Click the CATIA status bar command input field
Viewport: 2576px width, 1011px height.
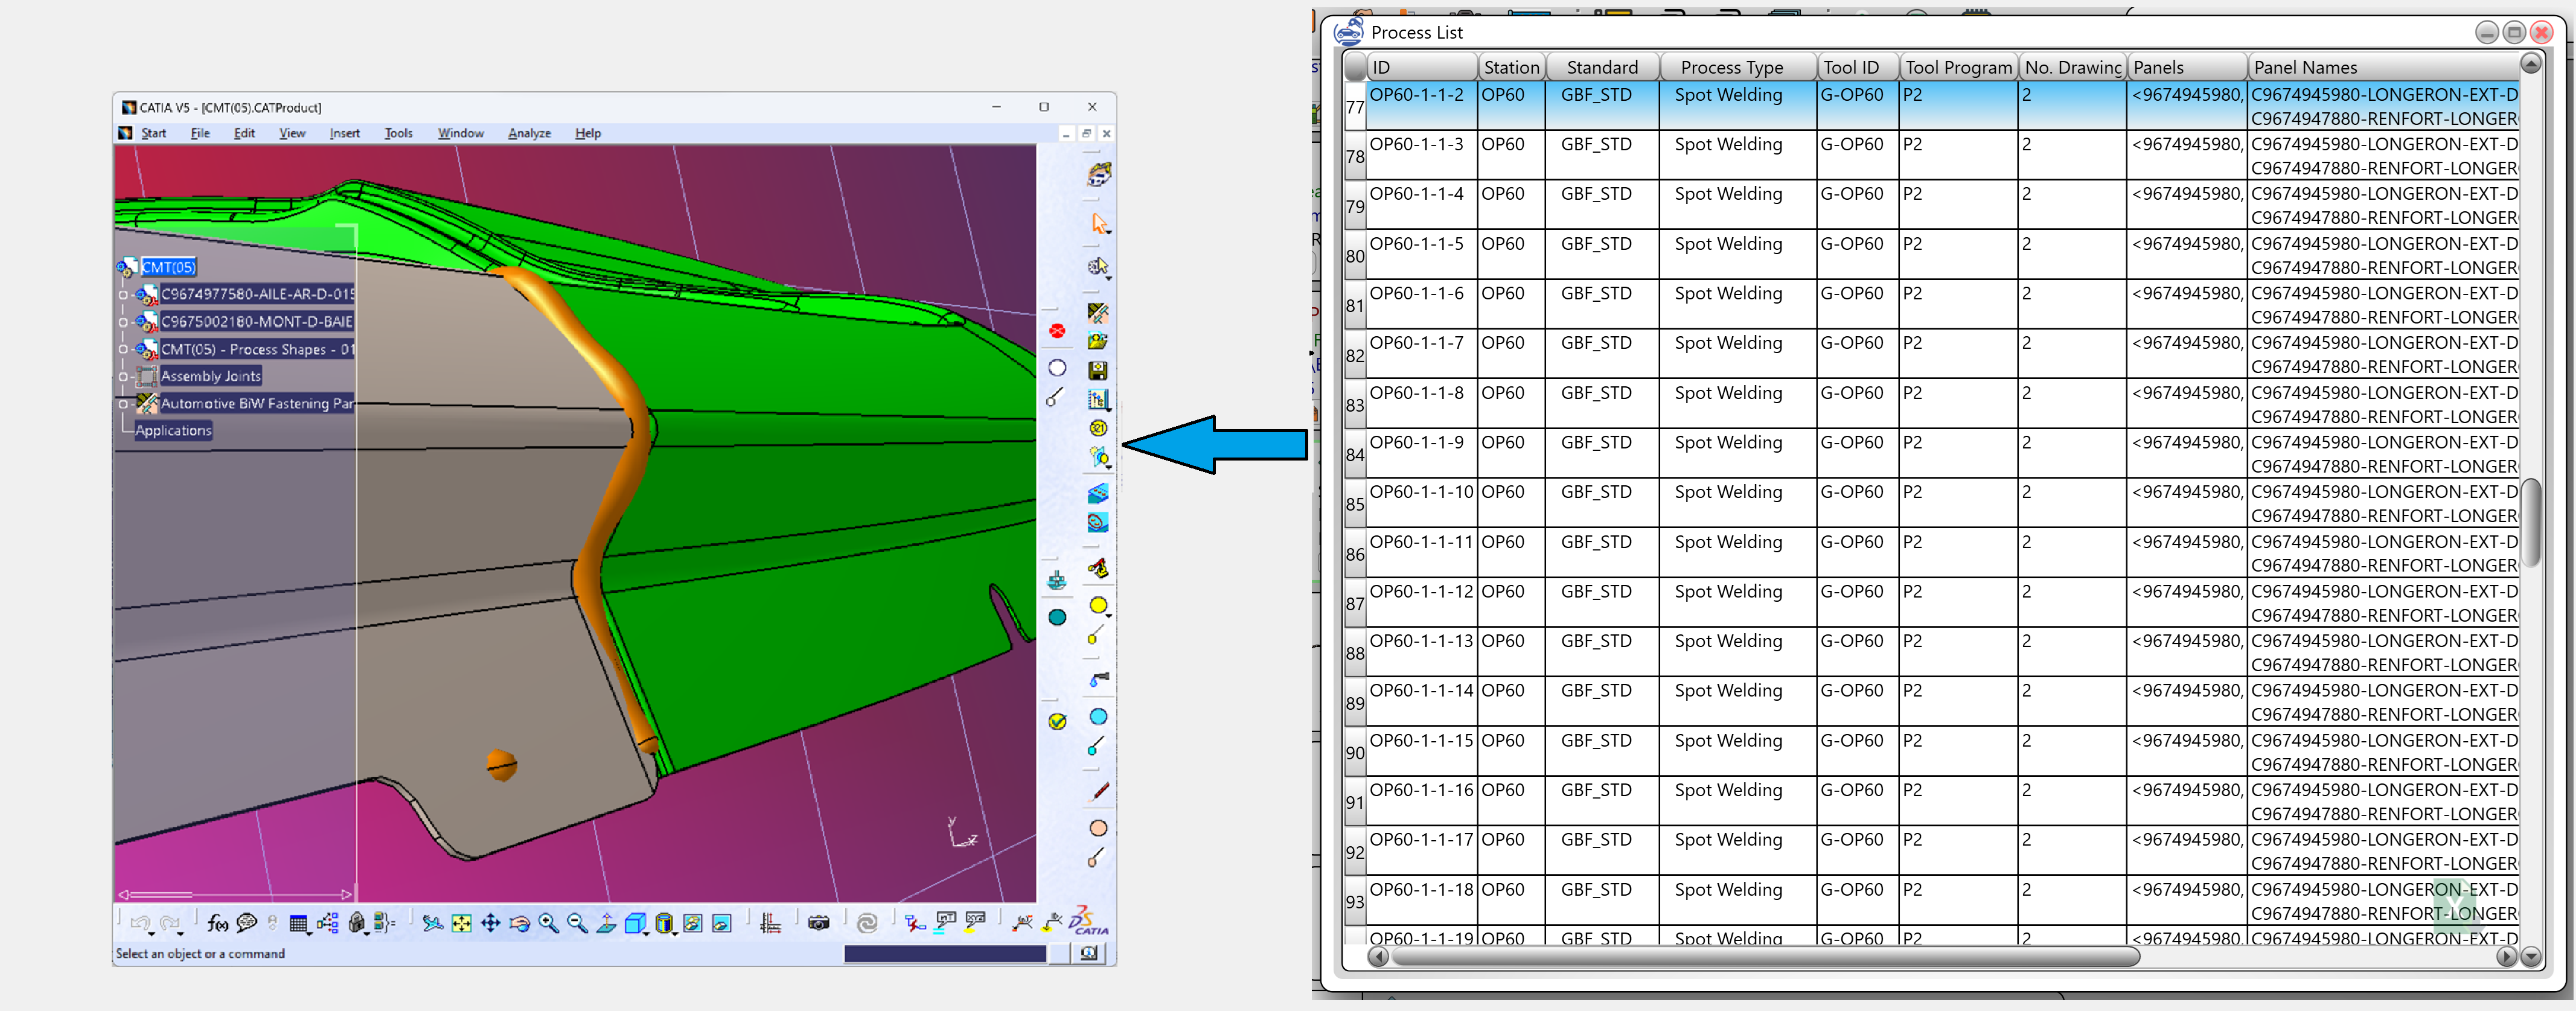click(945, 953)
